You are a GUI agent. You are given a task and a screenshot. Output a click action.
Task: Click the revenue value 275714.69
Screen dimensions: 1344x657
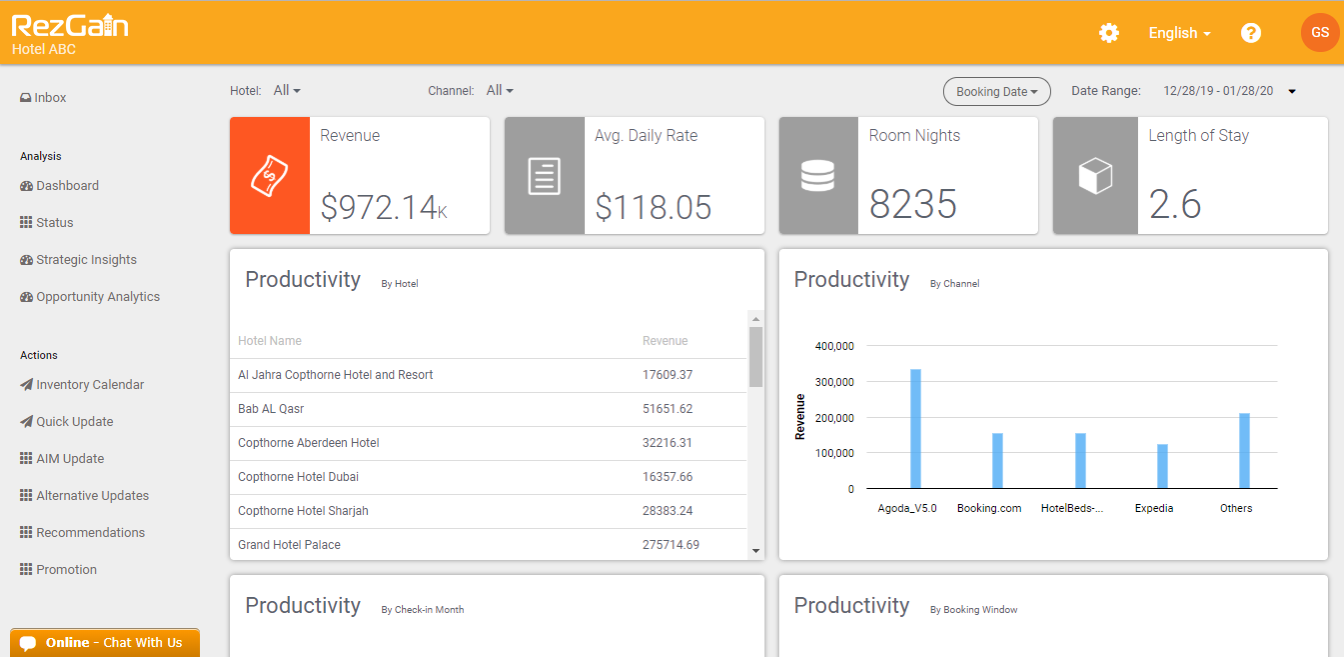point(671,545)
